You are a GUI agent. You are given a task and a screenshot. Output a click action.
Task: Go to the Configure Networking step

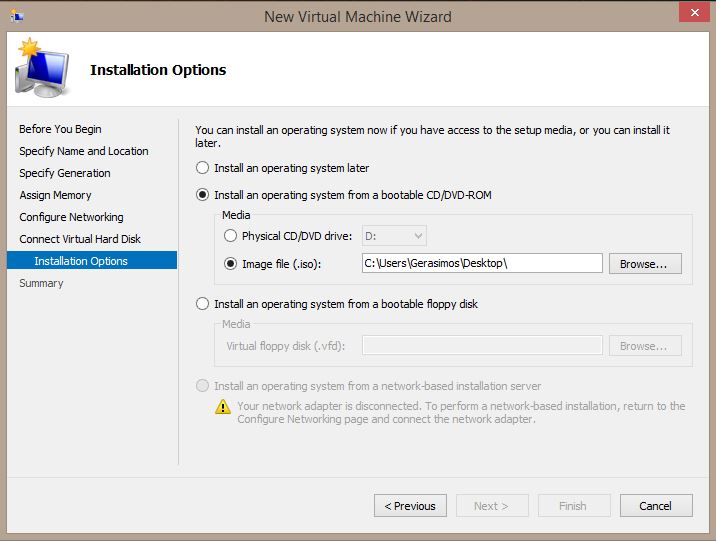[x=71, y=217]
